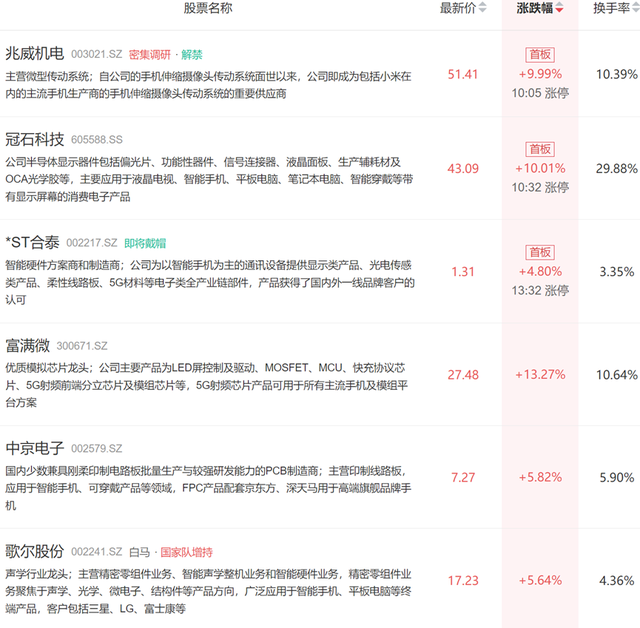
Task: Click the 国家队增持 tag on 歌尔股份
Action: click(187, 553)
